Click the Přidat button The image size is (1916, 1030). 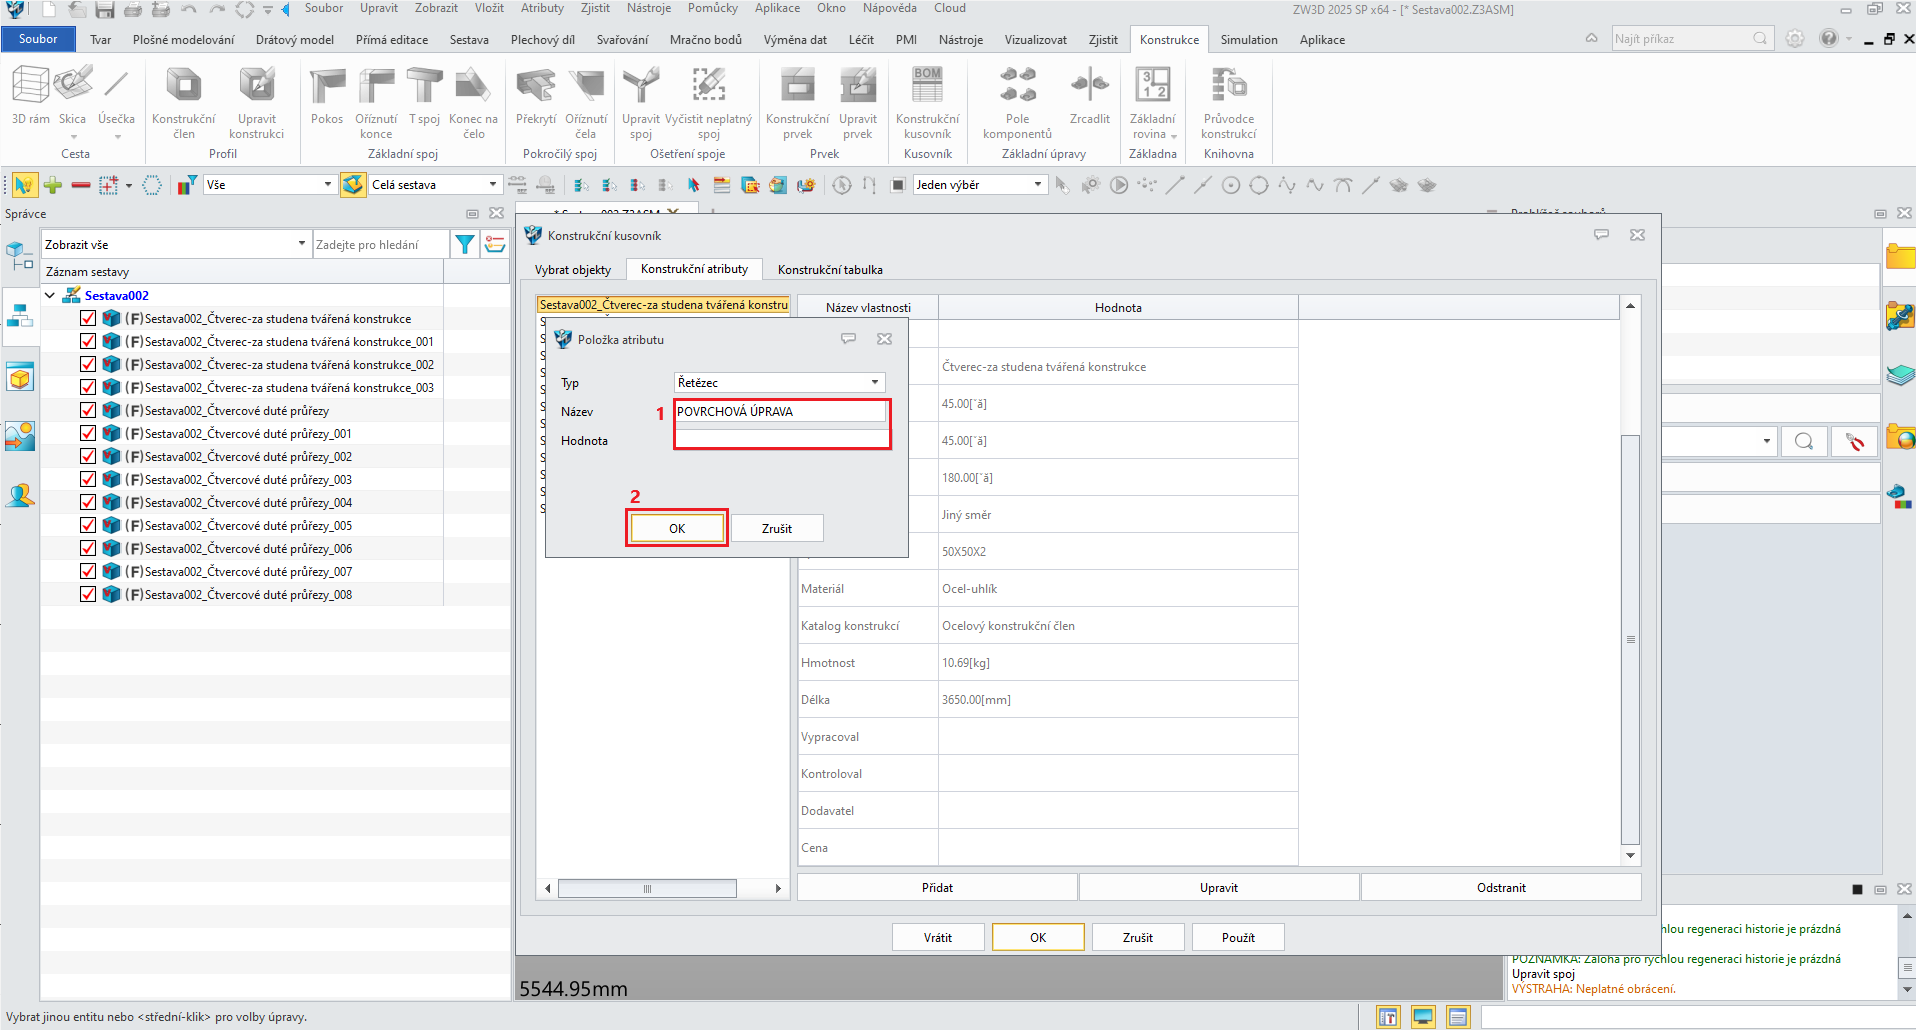(x=937, y=887)
